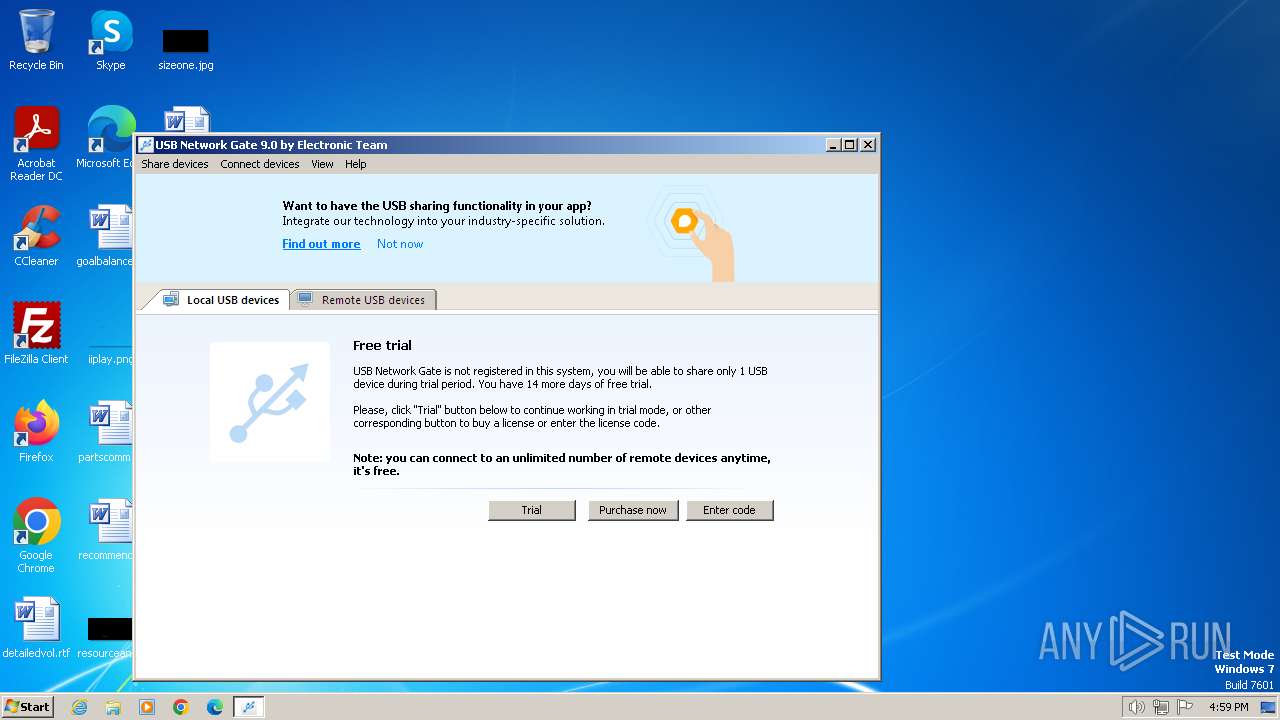Open the CCleaner desktop shortcut
The image size is (1280, 720).
pos(36,236)
